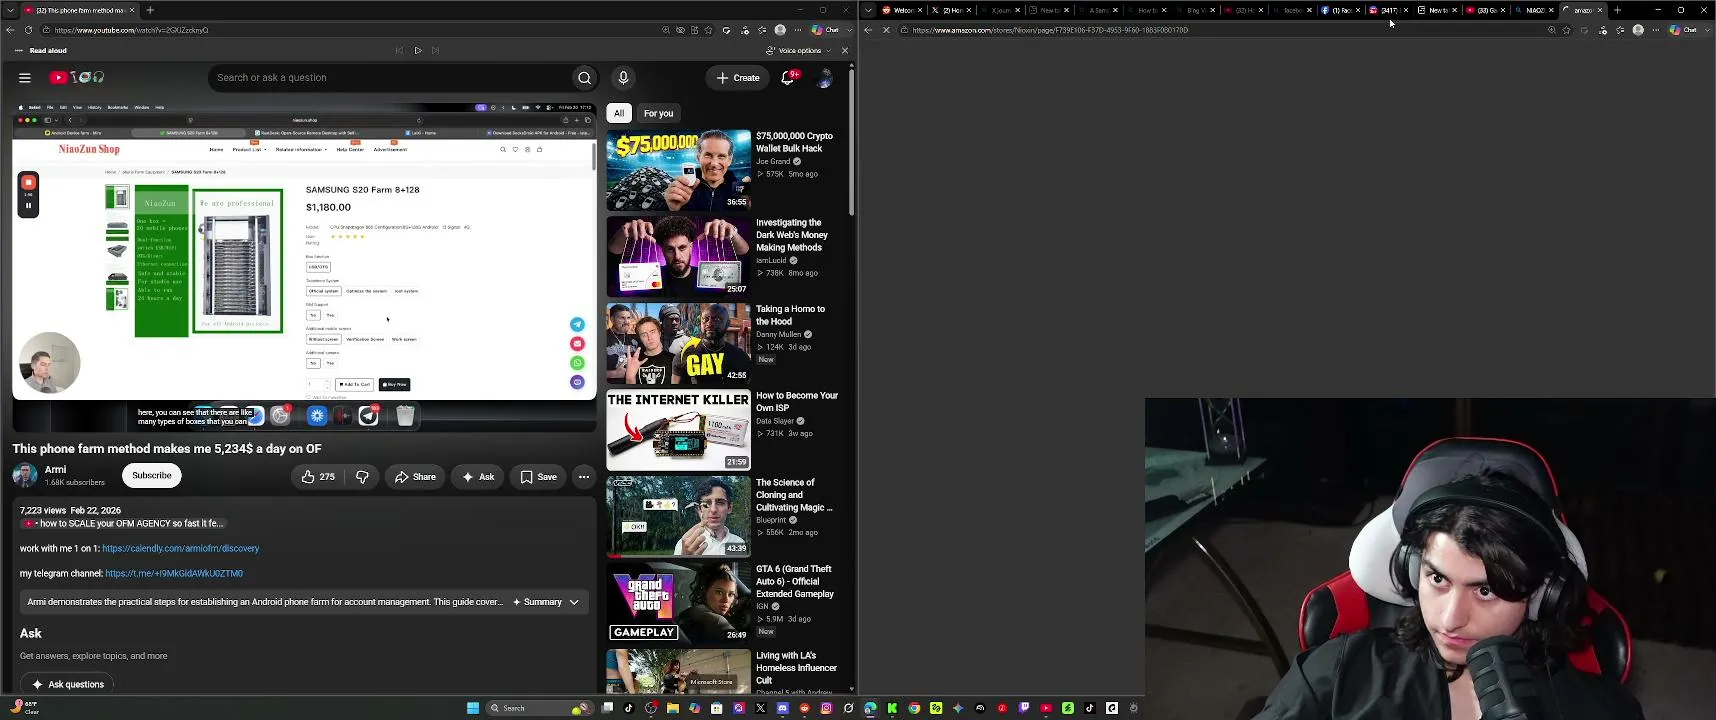Screen dimensions: 1716x720
Task: Open the $75,000,000 Crypto Wallet video thumbnail
Action: coord(678,169)
